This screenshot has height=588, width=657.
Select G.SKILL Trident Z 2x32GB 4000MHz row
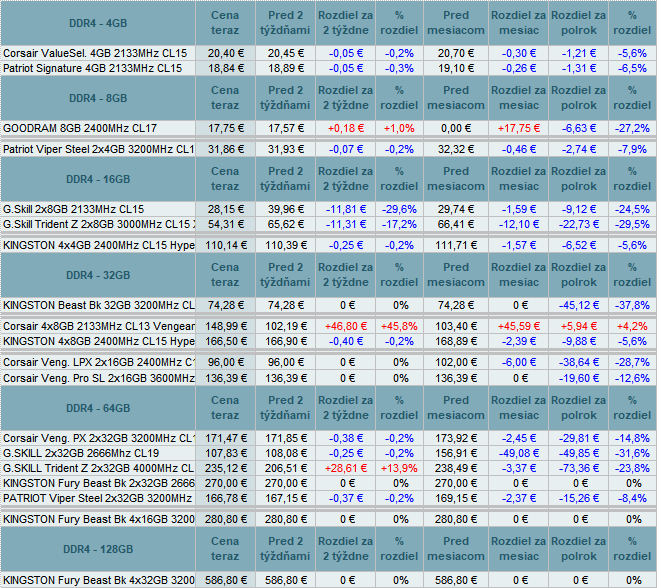(328, 468)
